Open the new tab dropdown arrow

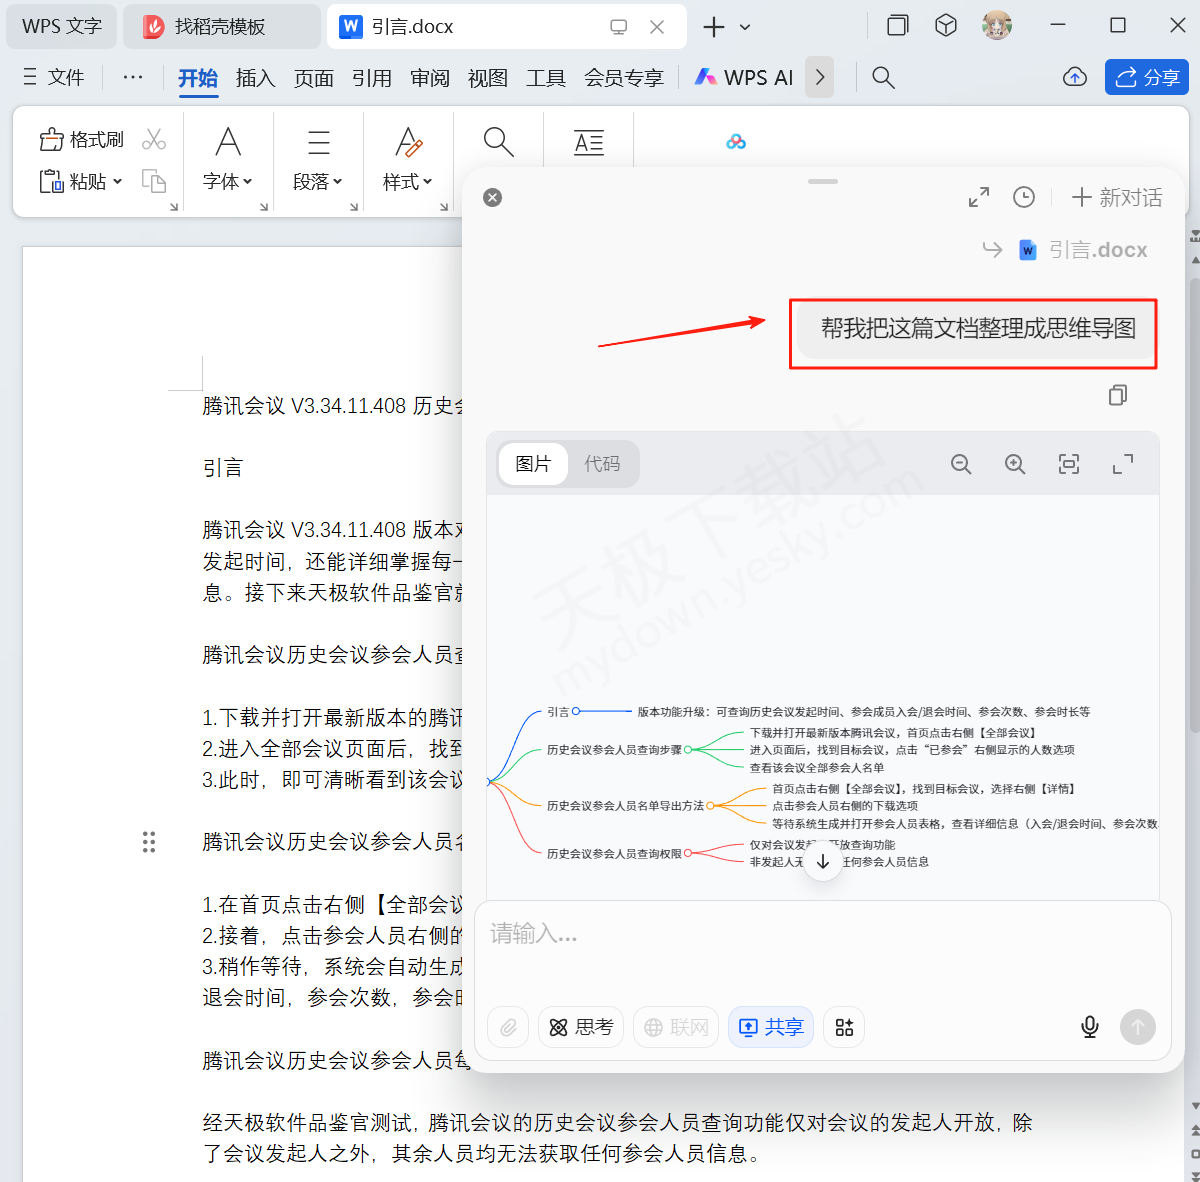tap(745, 27)
